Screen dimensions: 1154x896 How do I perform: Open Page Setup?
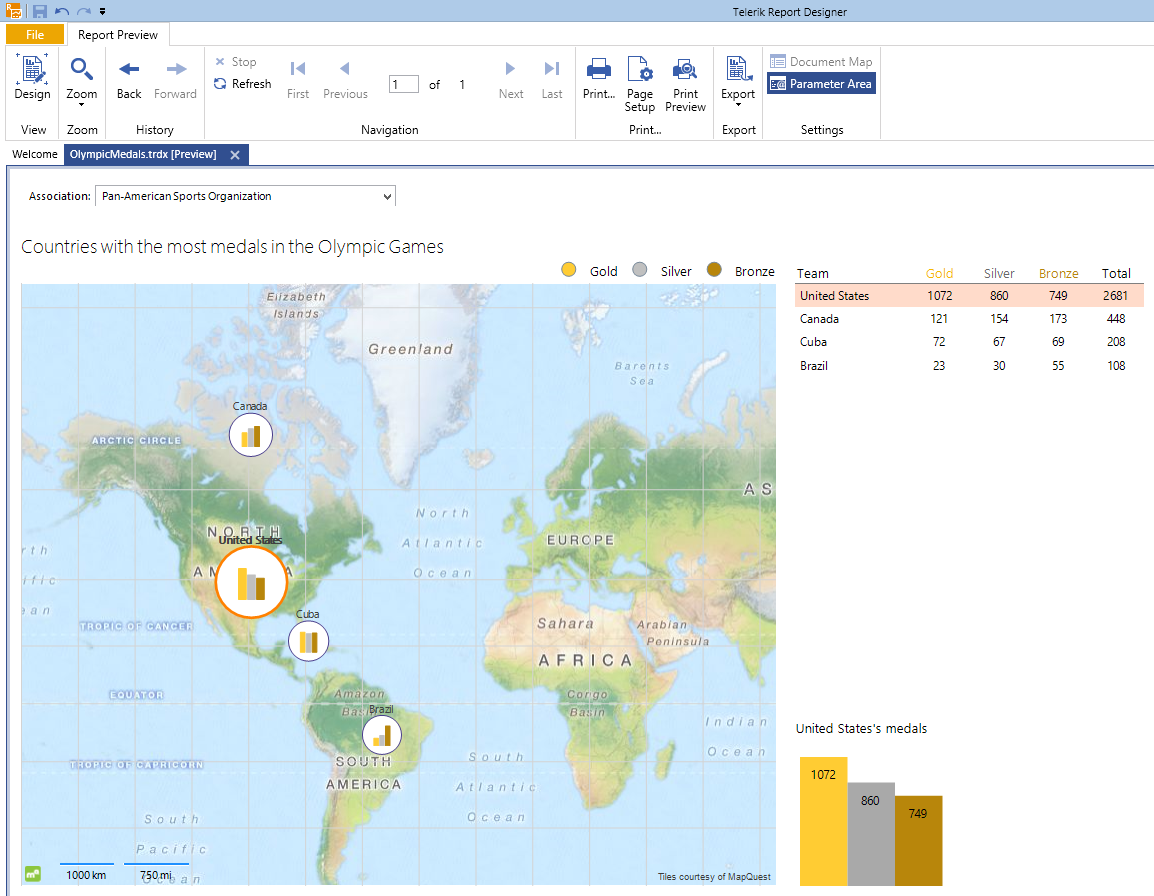[639, 80]
